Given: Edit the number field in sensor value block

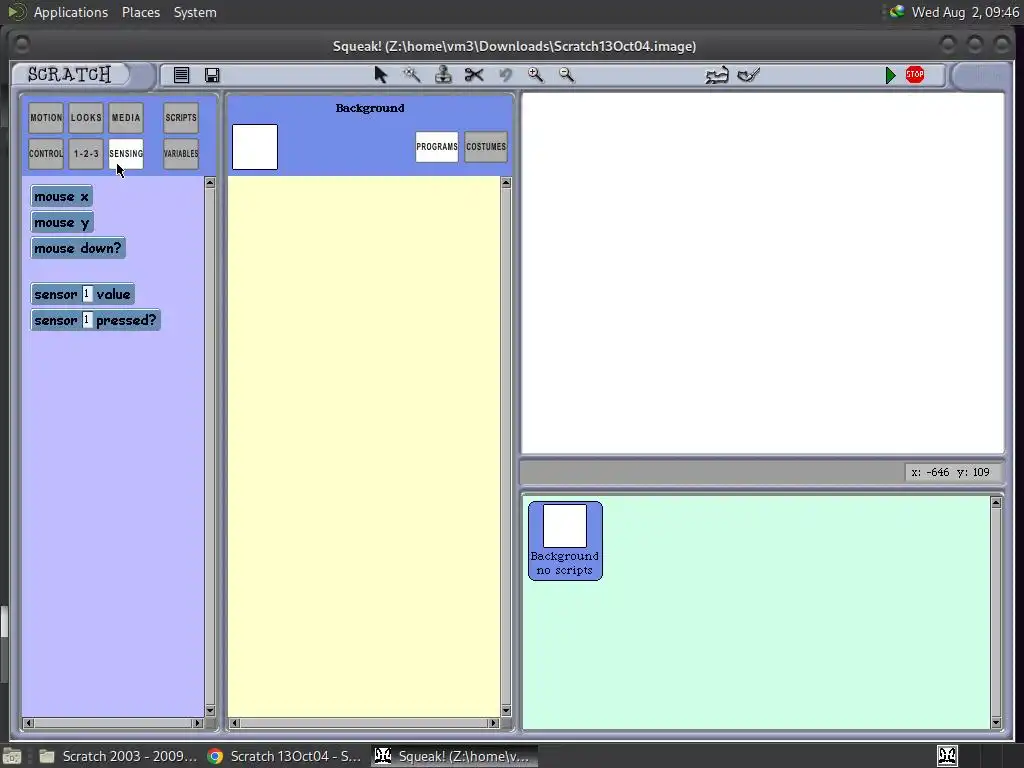Looking at the screenshot, I should coord(87,294).
